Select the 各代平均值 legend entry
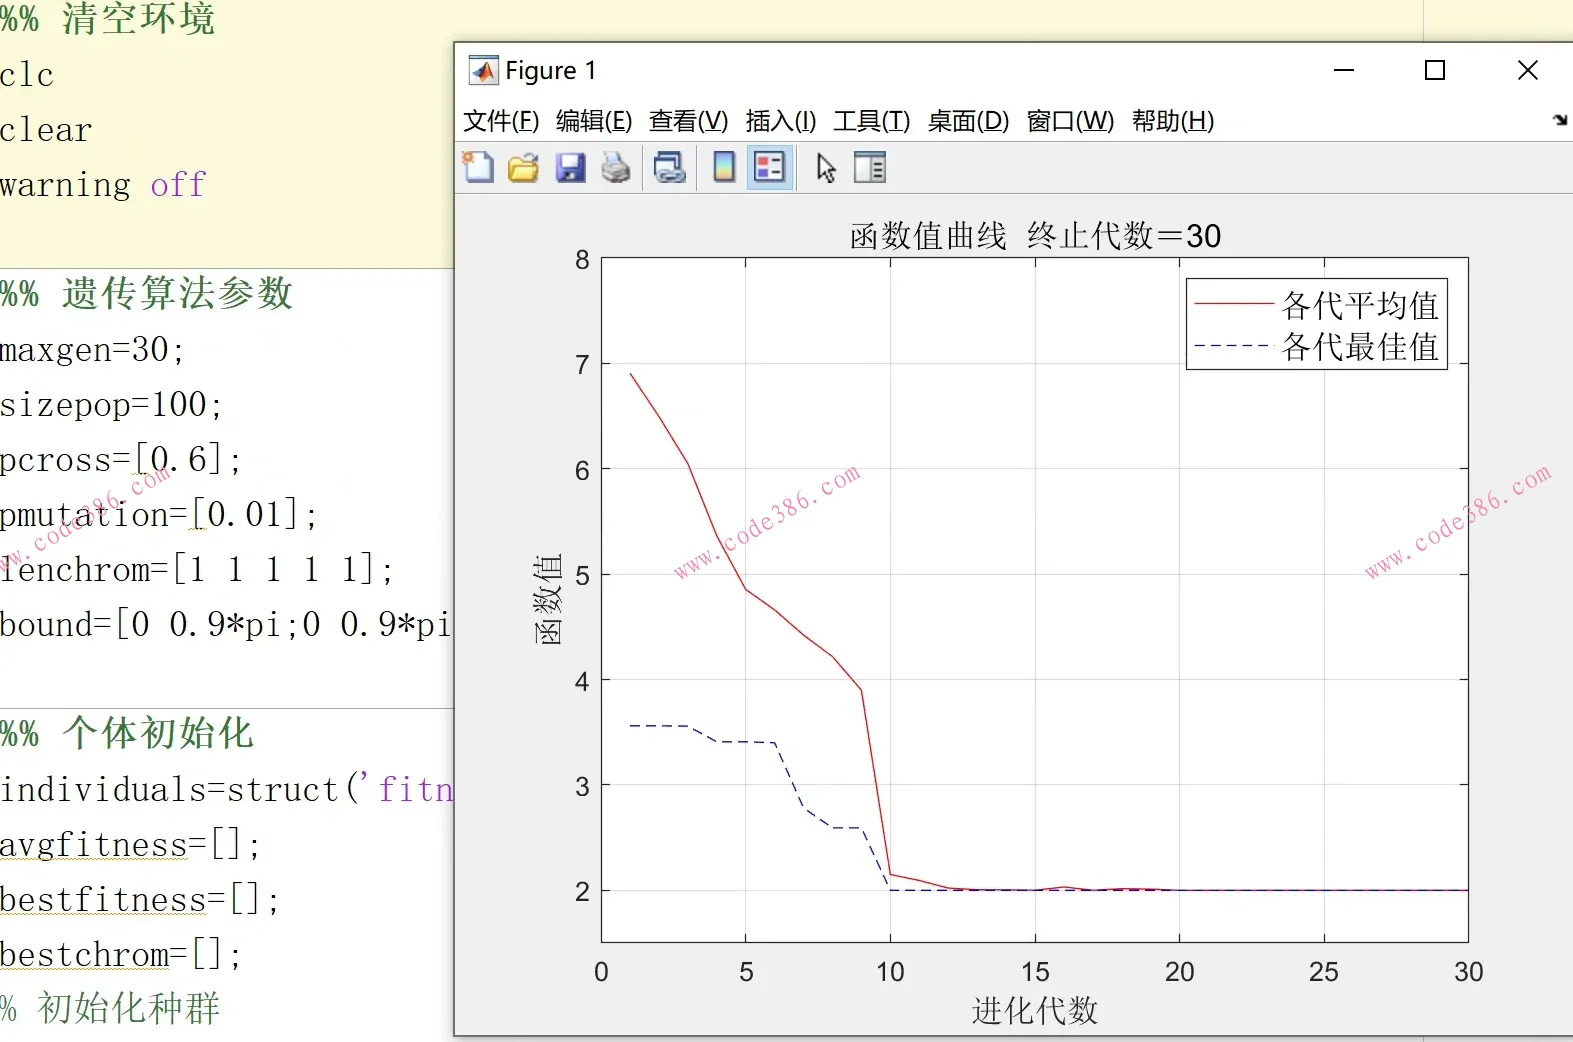This screenshot has width=1573, height=1042. point(1359,304)
